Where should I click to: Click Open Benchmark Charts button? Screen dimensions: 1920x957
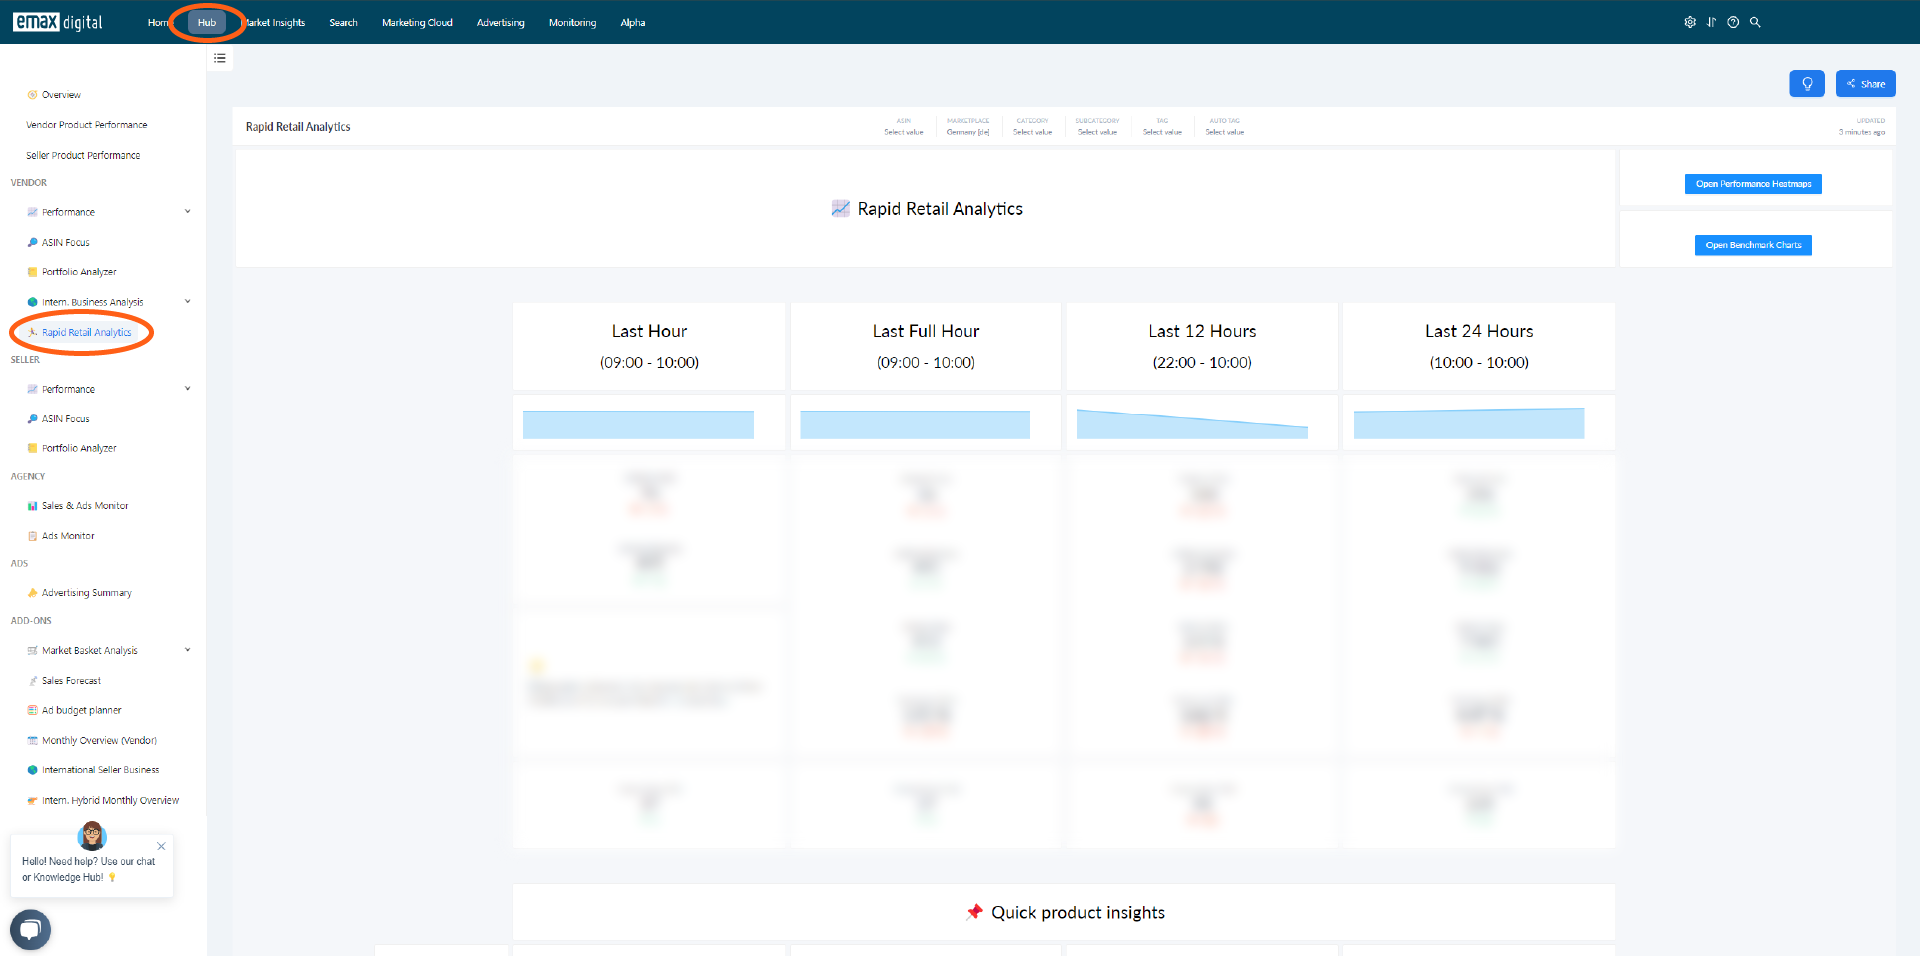(x=1753, y=245)
